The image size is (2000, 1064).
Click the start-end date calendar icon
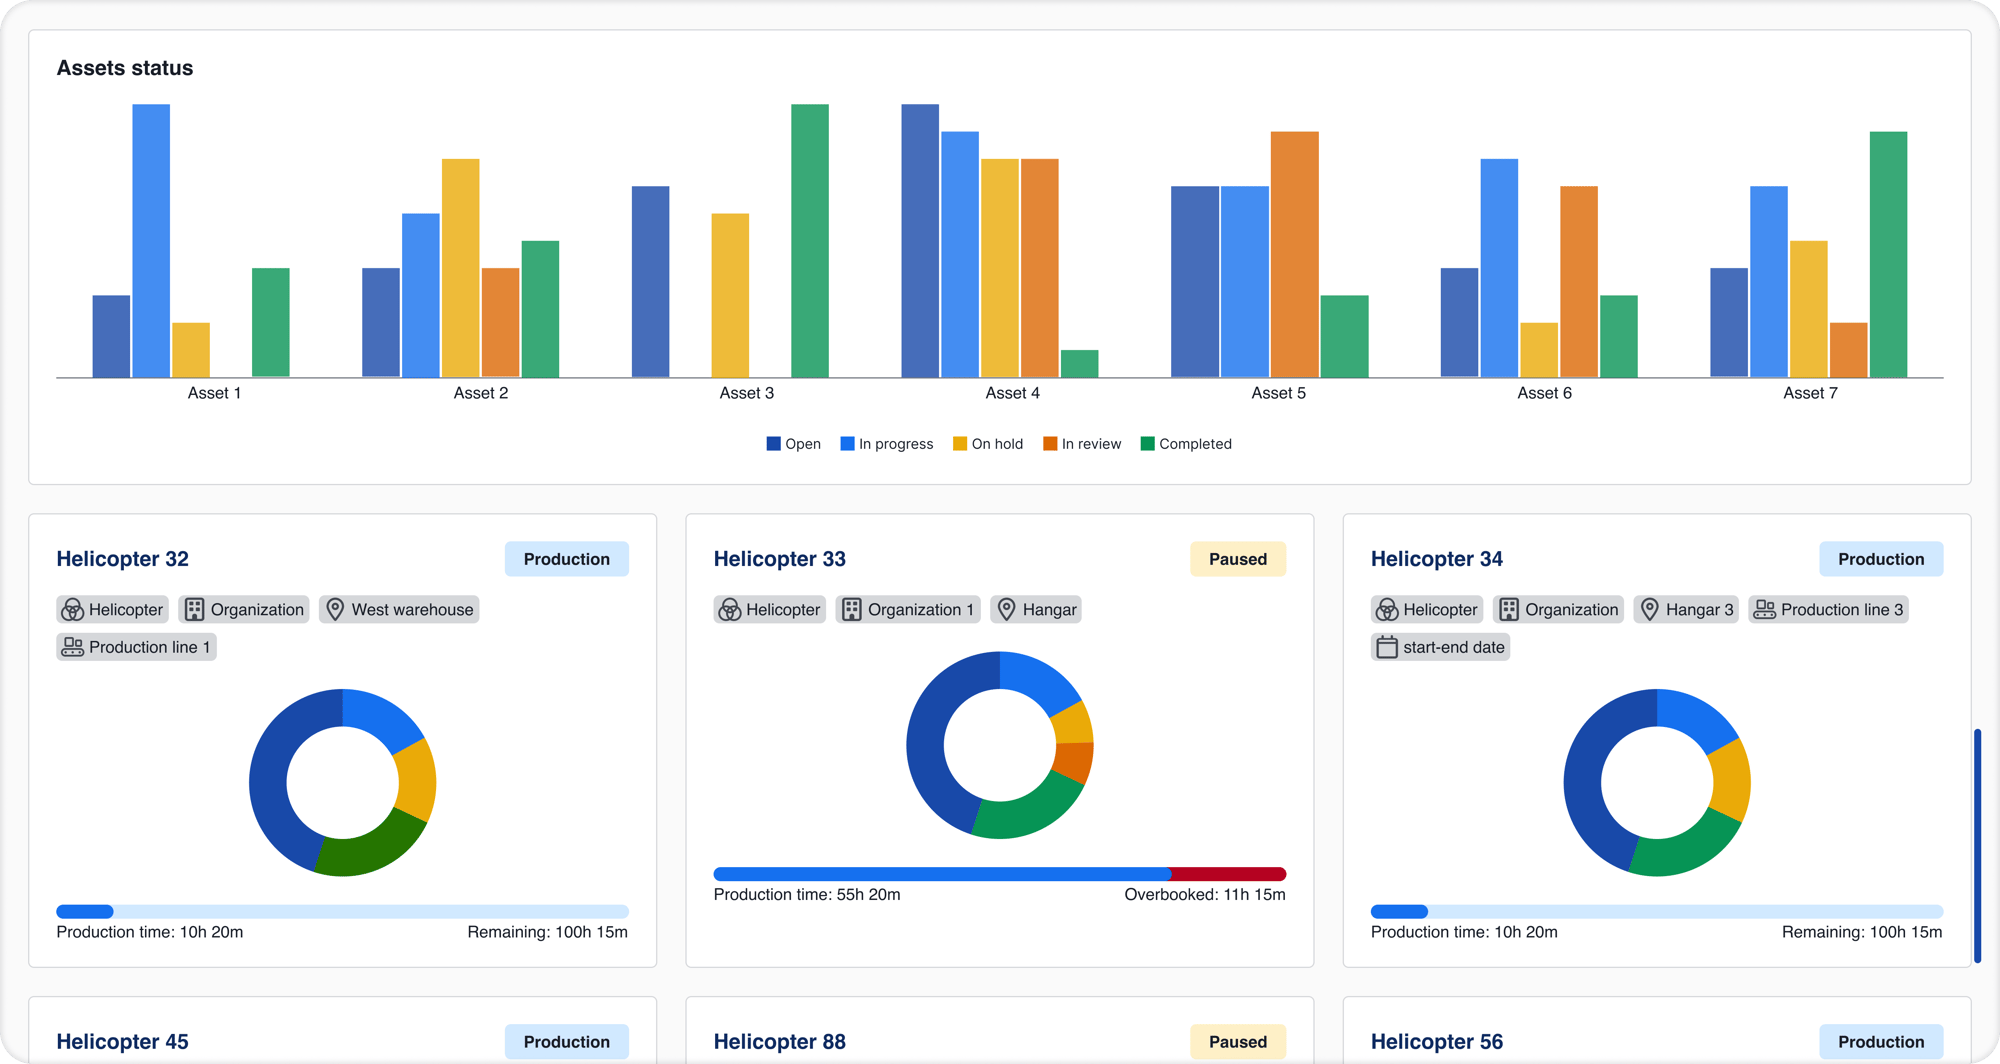(1387, 647)
